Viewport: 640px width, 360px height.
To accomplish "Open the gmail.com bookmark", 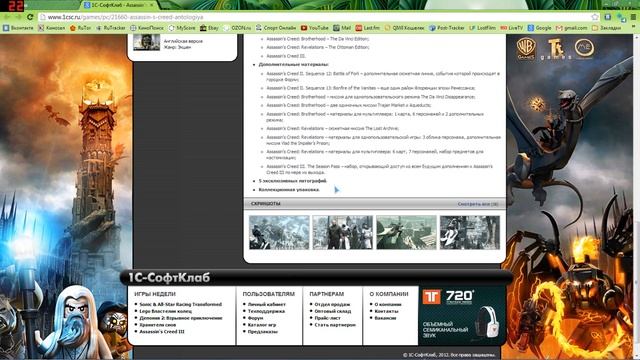I will tap(572, 28).
